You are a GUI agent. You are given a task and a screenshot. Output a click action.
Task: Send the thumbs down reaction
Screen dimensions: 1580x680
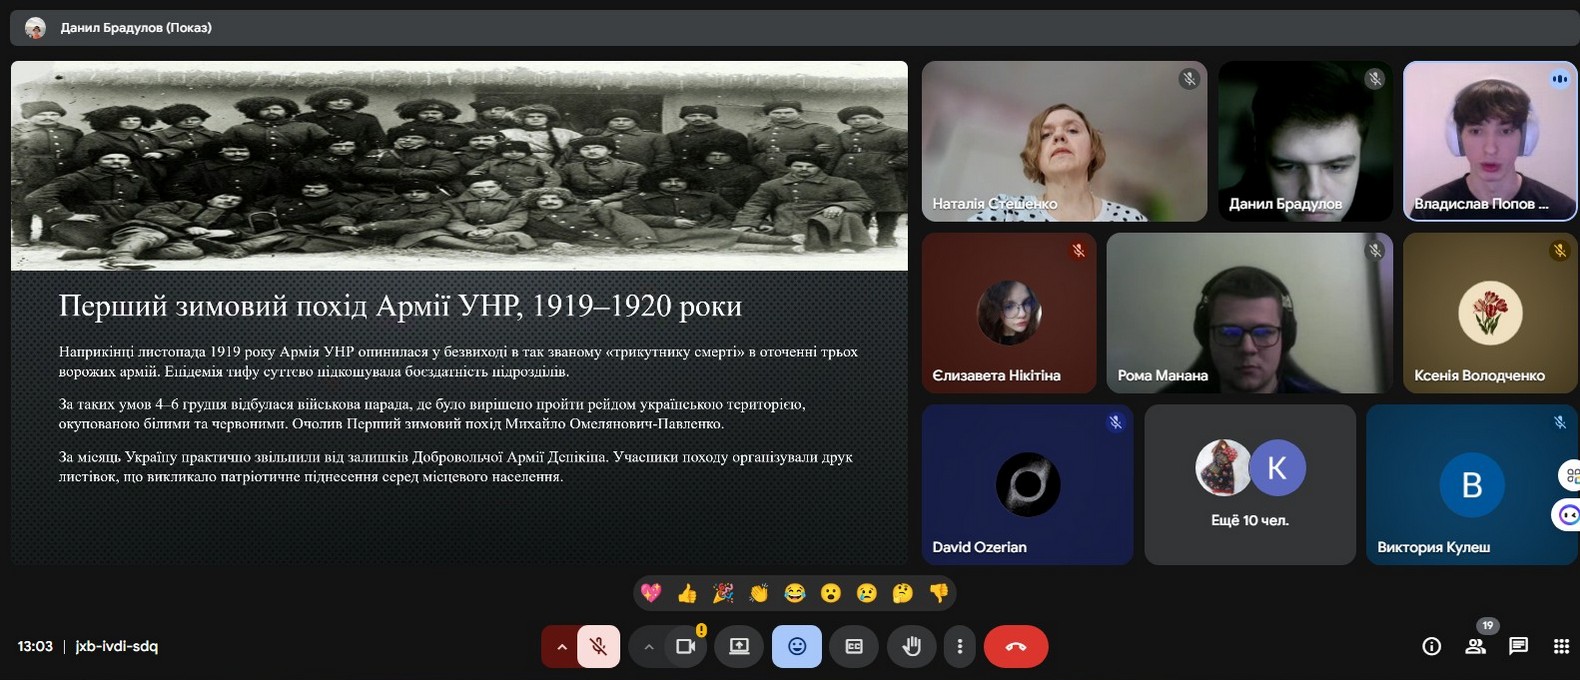click(938, 594)
